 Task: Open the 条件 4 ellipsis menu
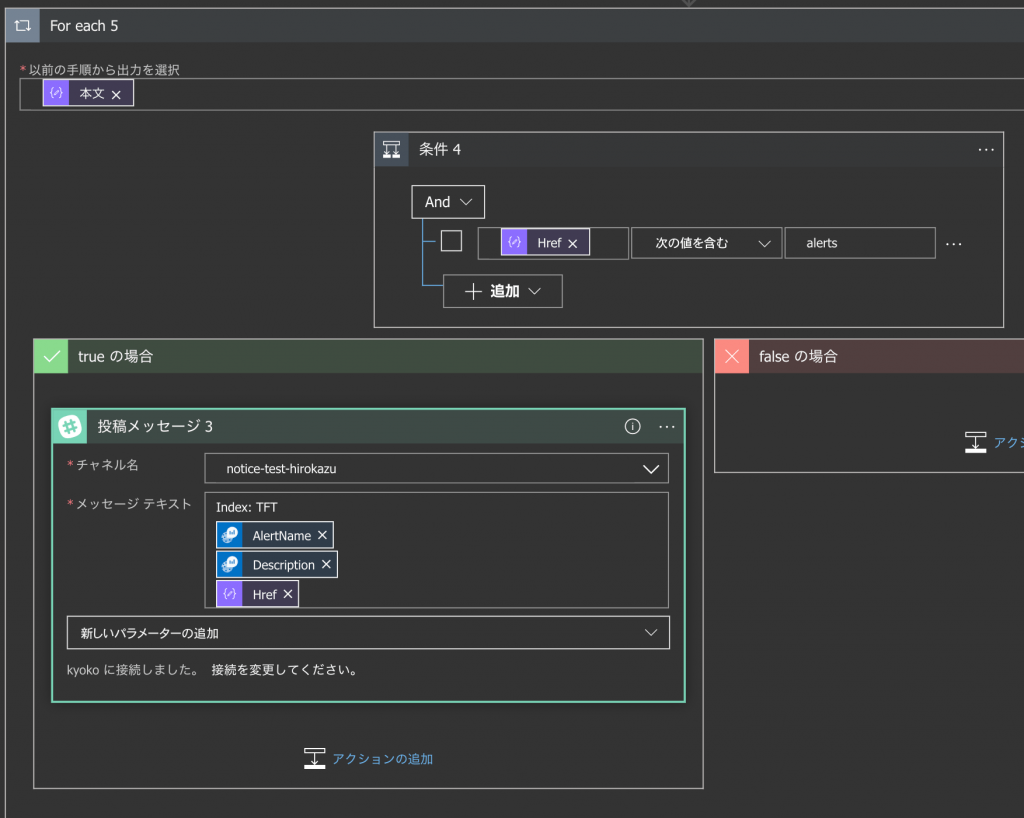(x=986, y=149)
